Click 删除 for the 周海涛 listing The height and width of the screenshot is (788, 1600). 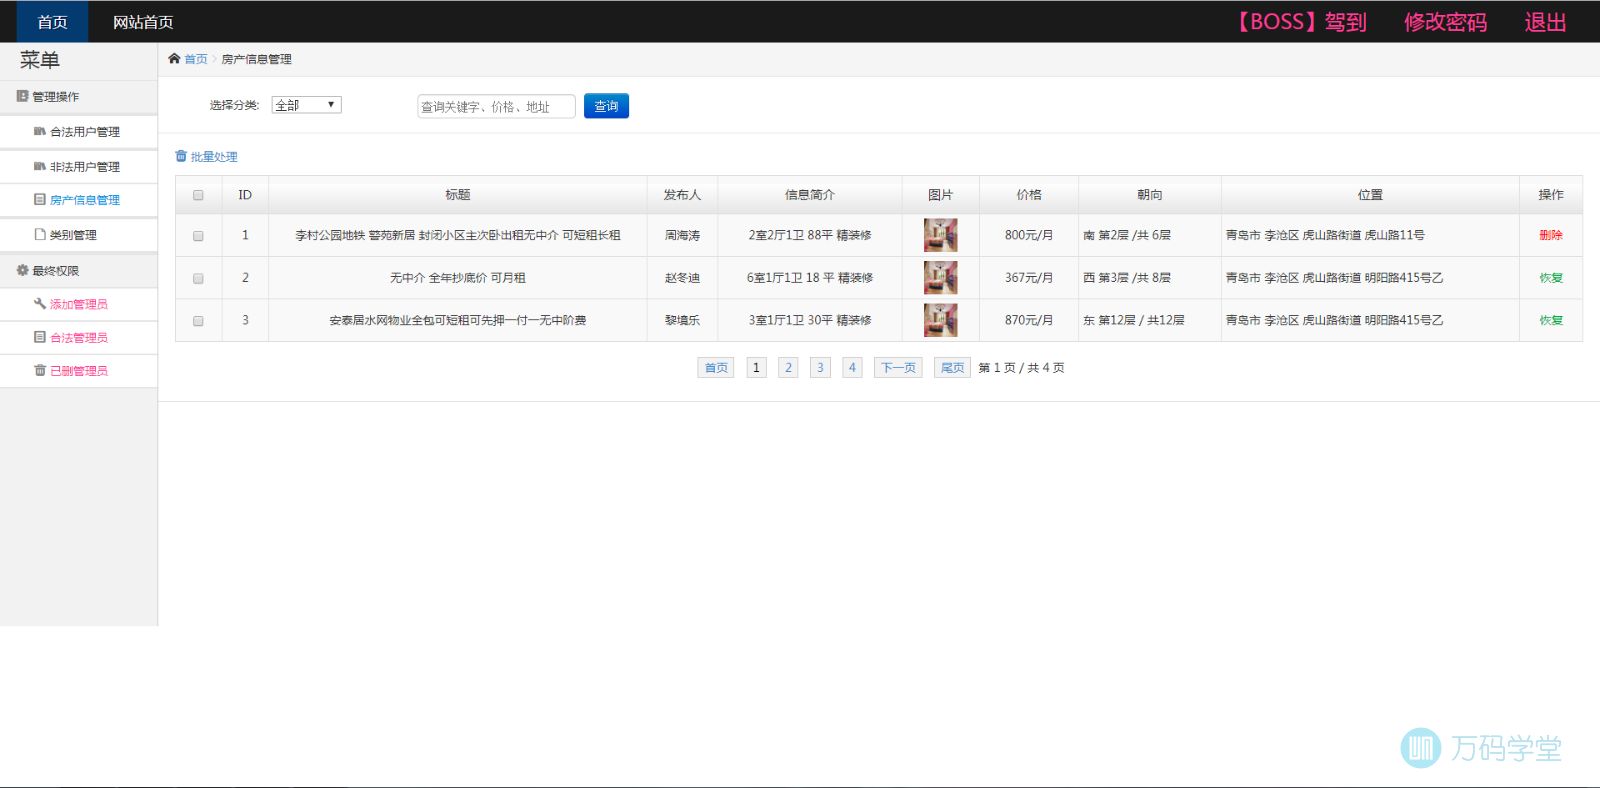(x=1551, y=235)
